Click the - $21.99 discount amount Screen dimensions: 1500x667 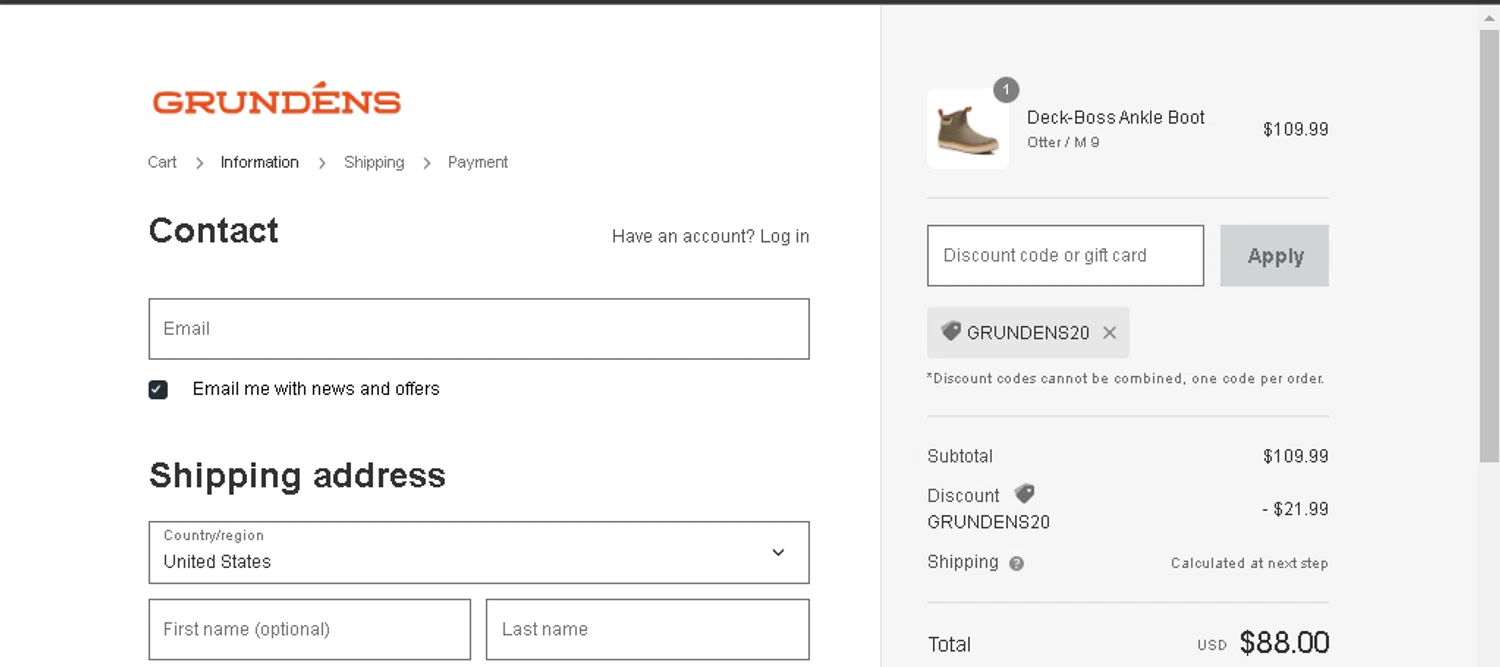pos(1295,509)
